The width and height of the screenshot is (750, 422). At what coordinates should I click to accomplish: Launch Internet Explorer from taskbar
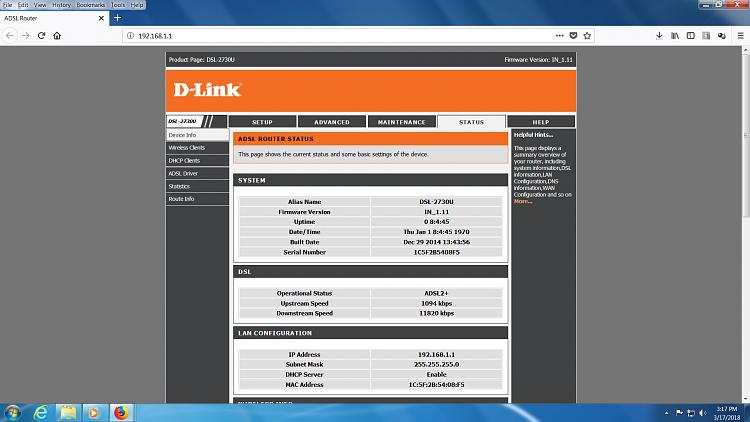[x=41, y=412]
